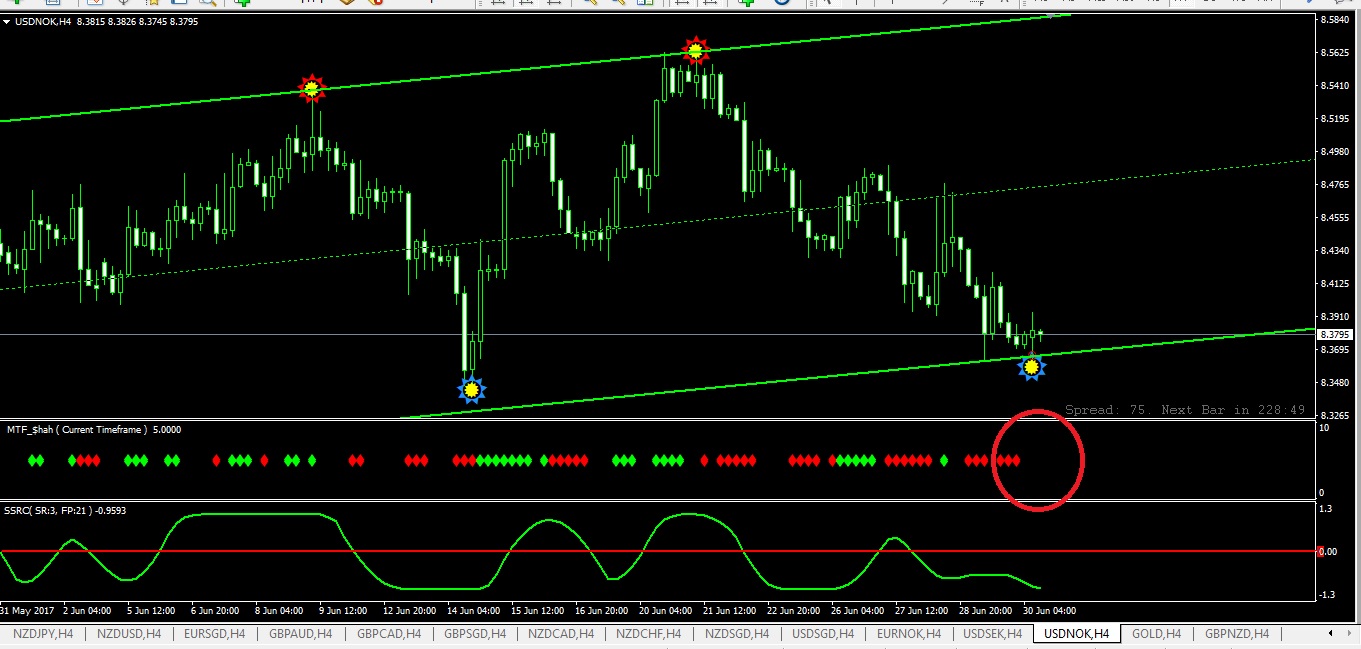Select the GBPSGD,H4 tab

(x=475, y=634)
